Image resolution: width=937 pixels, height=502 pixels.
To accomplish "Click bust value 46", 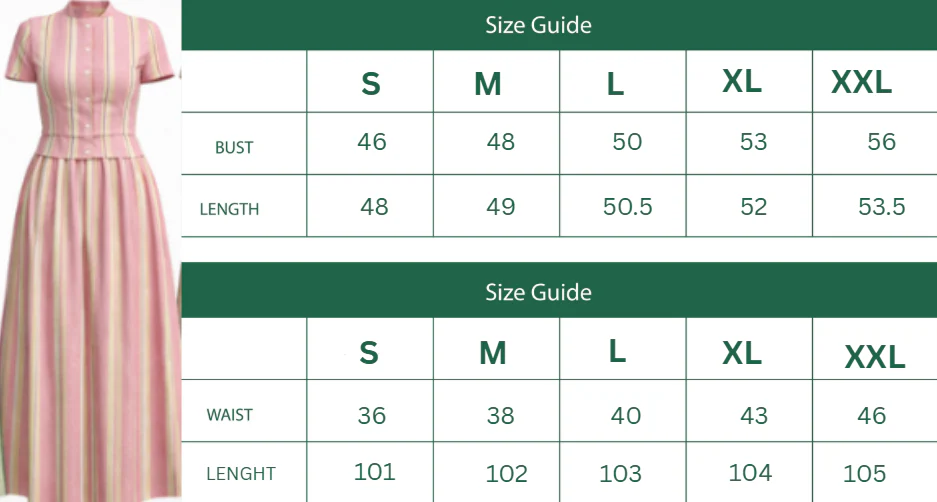I will (x=372, y=142).
